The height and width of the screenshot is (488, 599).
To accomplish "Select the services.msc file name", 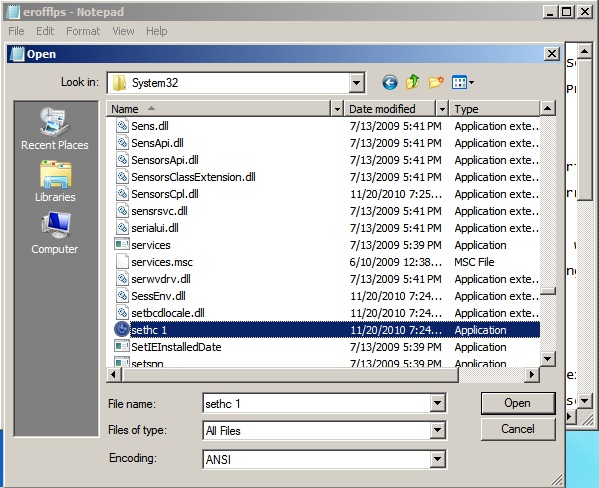I will pyautogui.click(x=162, y=262).
